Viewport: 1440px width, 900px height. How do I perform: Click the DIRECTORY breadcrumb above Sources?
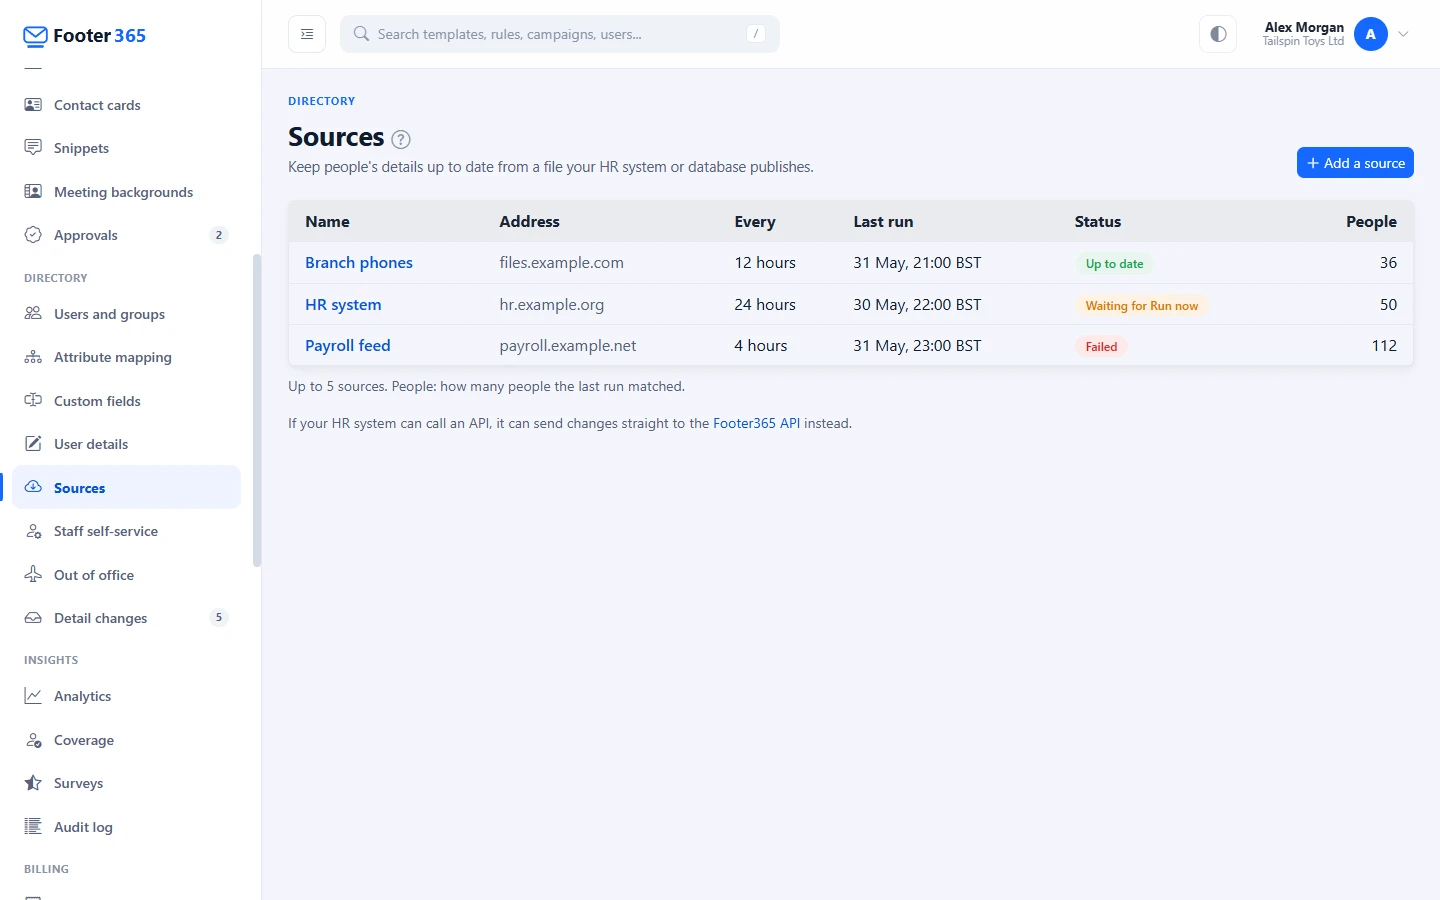[322, 101]
